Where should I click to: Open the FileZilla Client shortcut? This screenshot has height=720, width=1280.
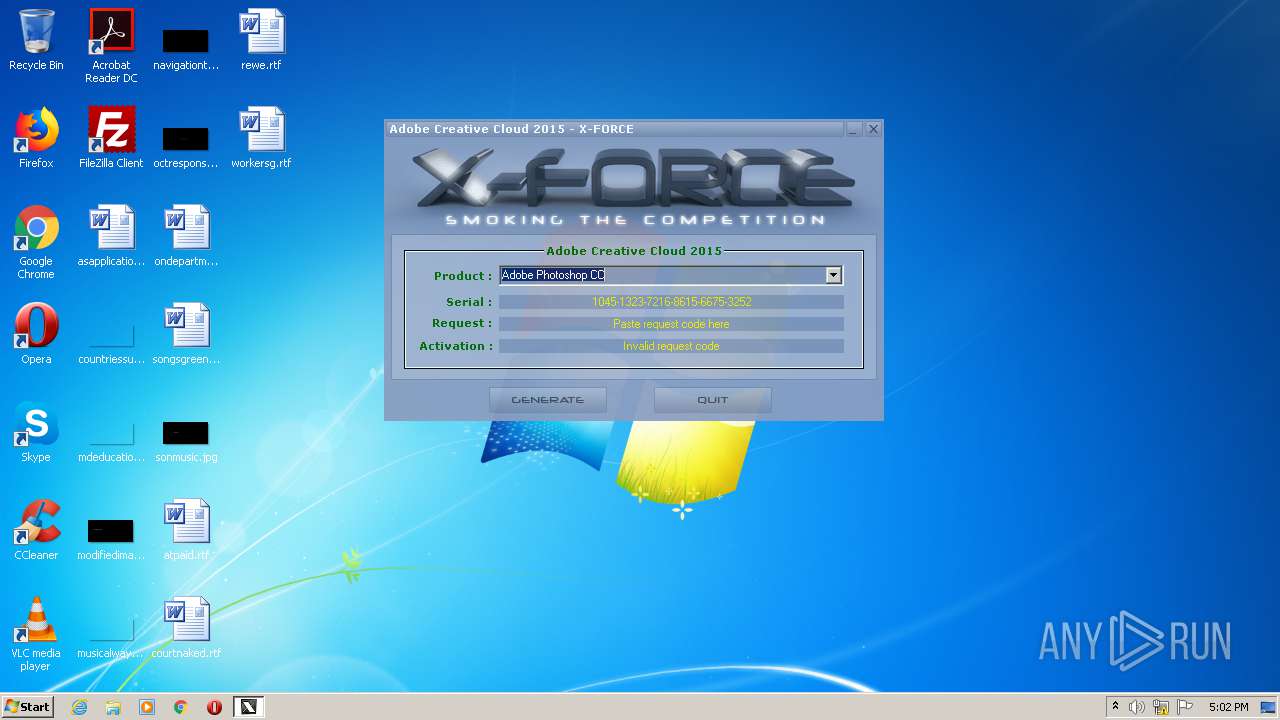click(x=111, y=139)
